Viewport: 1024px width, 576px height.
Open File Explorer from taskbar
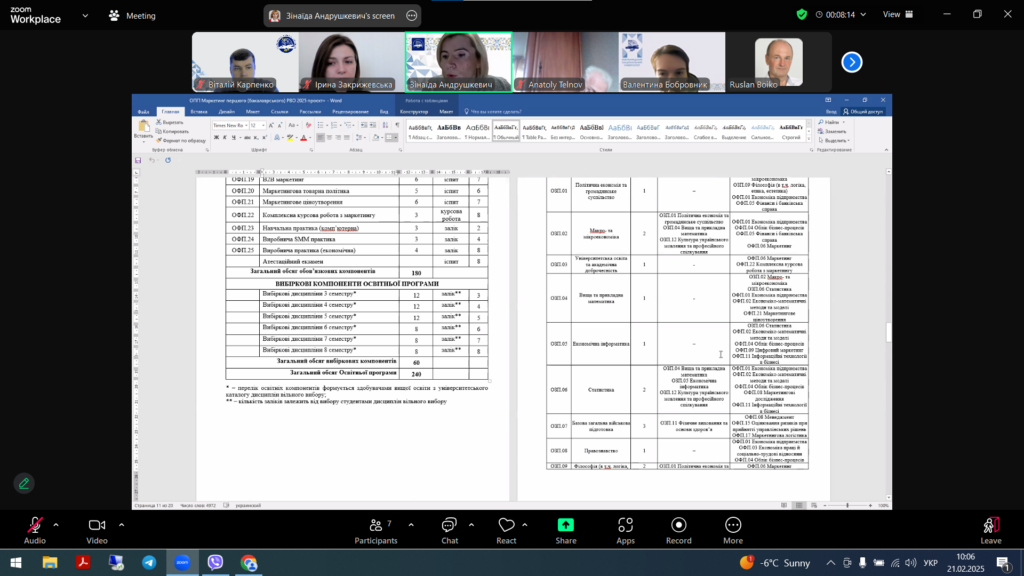pos(50,562)
